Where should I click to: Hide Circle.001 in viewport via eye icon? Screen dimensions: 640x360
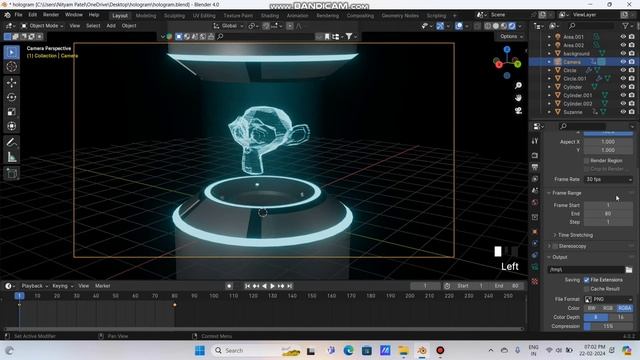tap(623, 78)
